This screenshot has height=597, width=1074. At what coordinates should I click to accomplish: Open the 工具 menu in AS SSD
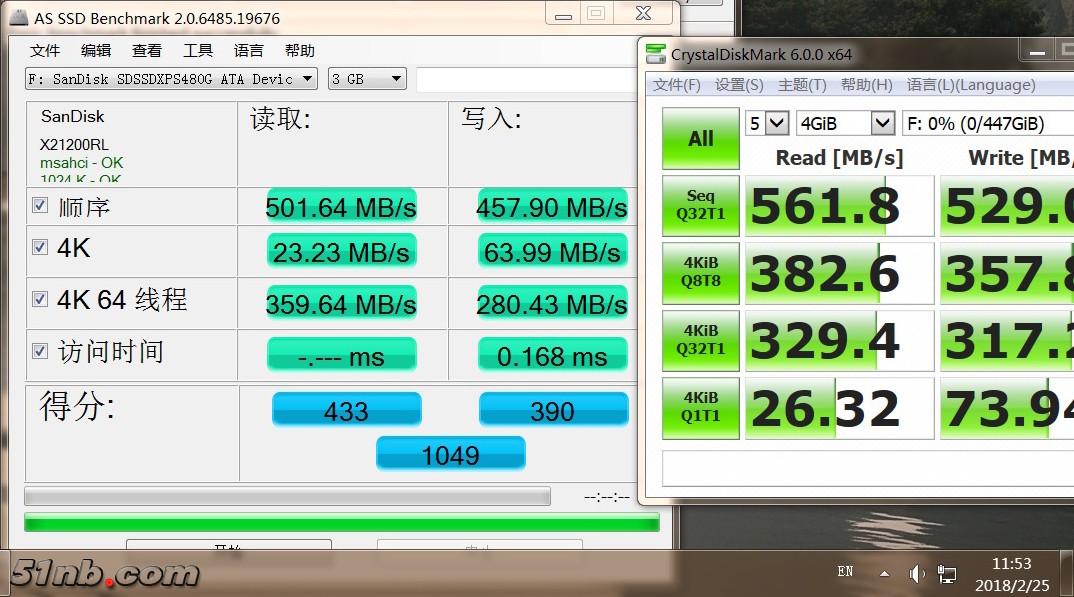(198, 51)
